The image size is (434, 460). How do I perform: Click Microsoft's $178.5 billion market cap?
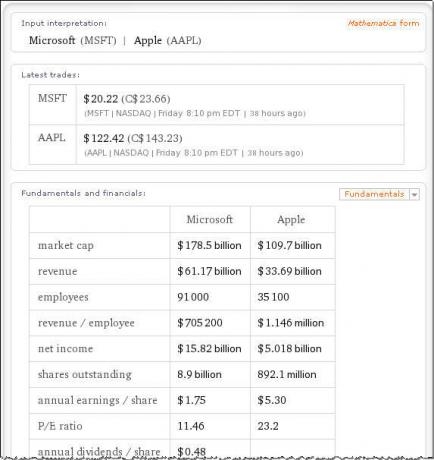click(209, 245)
